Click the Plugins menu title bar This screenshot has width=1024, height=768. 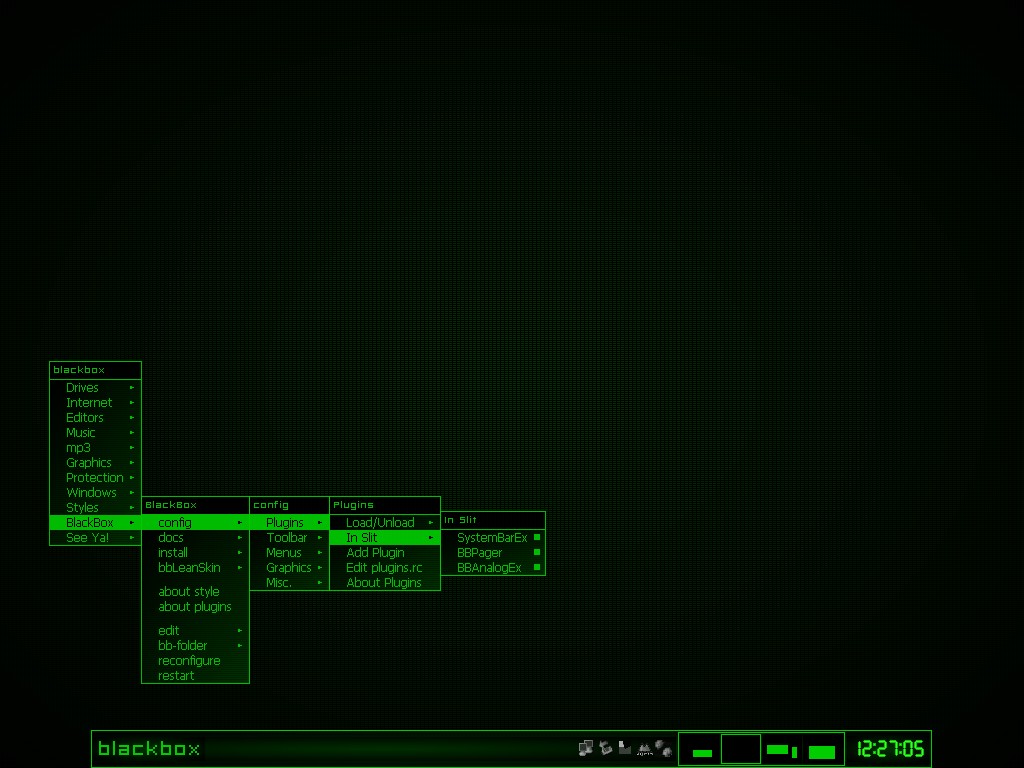[x=385, y=505]
